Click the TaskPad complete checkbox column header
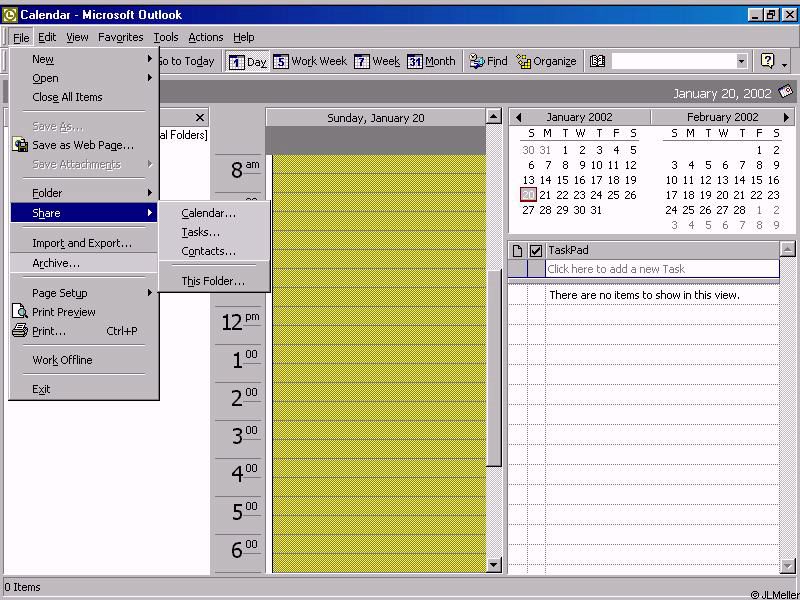The image size is (800, 600). [535, 250]
